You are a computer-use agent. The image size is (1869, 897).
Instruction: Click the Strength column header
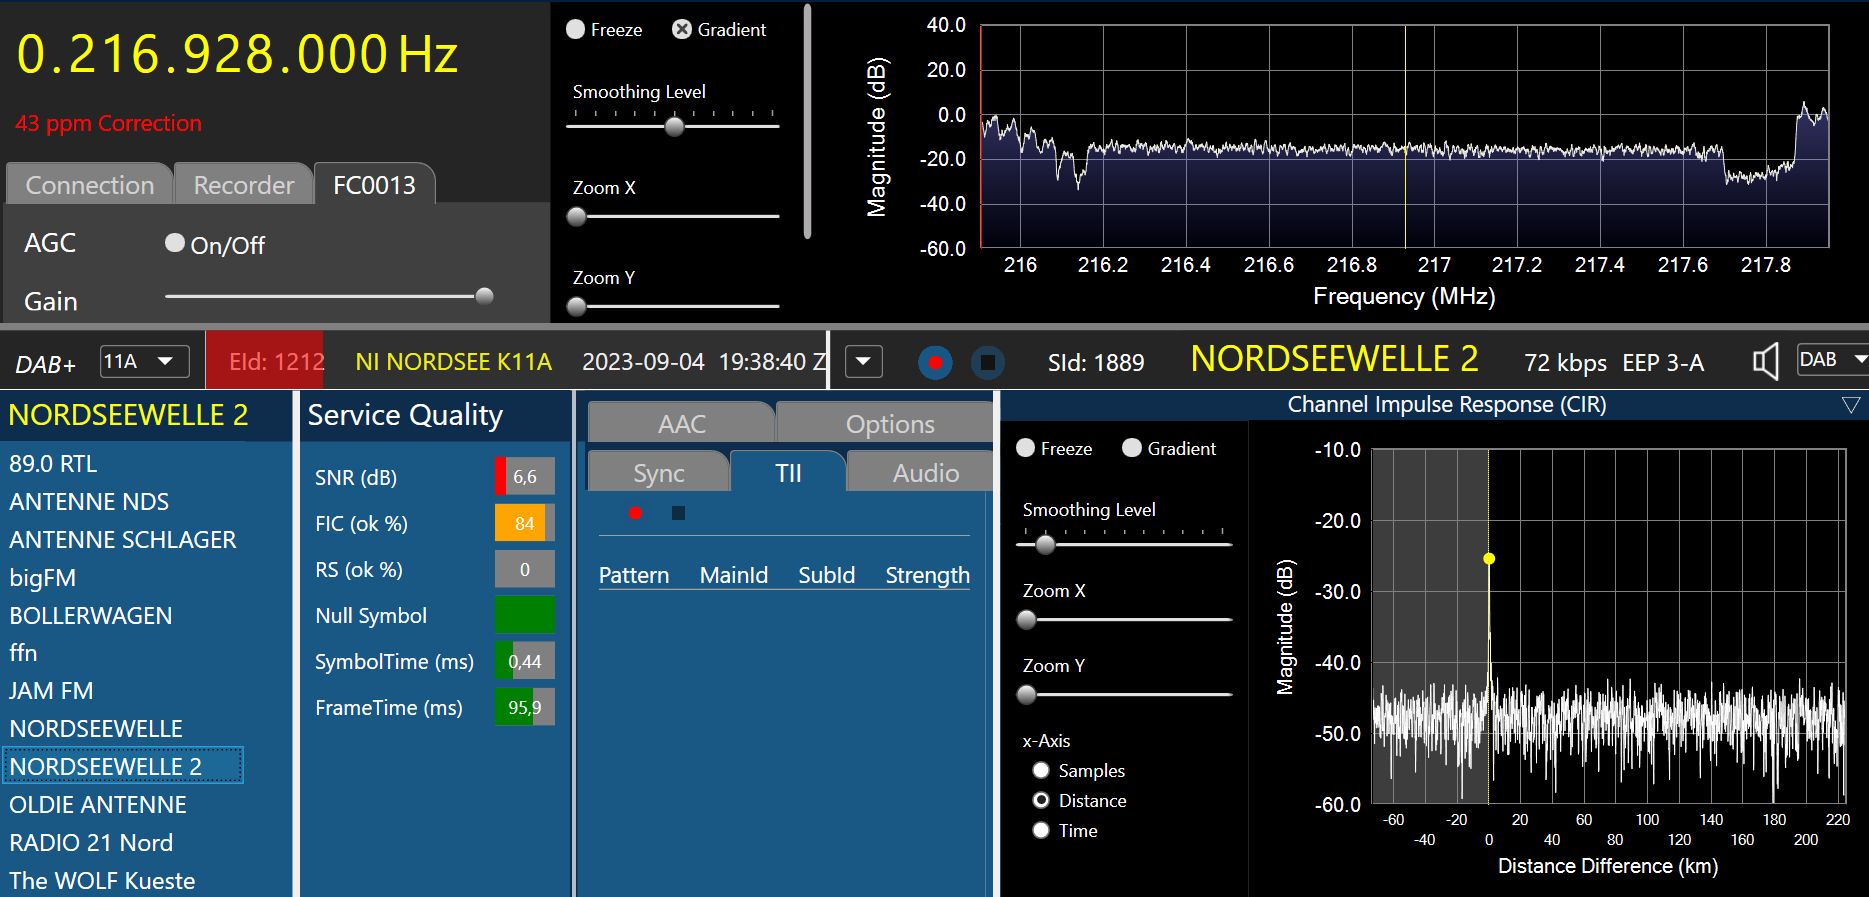coord(927,575)
